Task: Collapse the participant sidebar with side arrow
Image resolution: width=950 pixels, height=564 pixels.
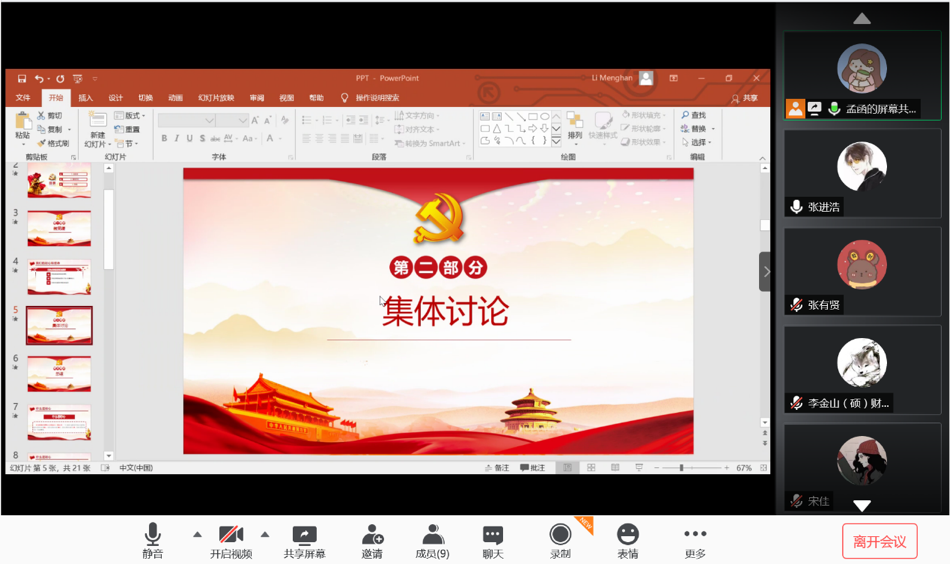Action: tap(766, 272)
